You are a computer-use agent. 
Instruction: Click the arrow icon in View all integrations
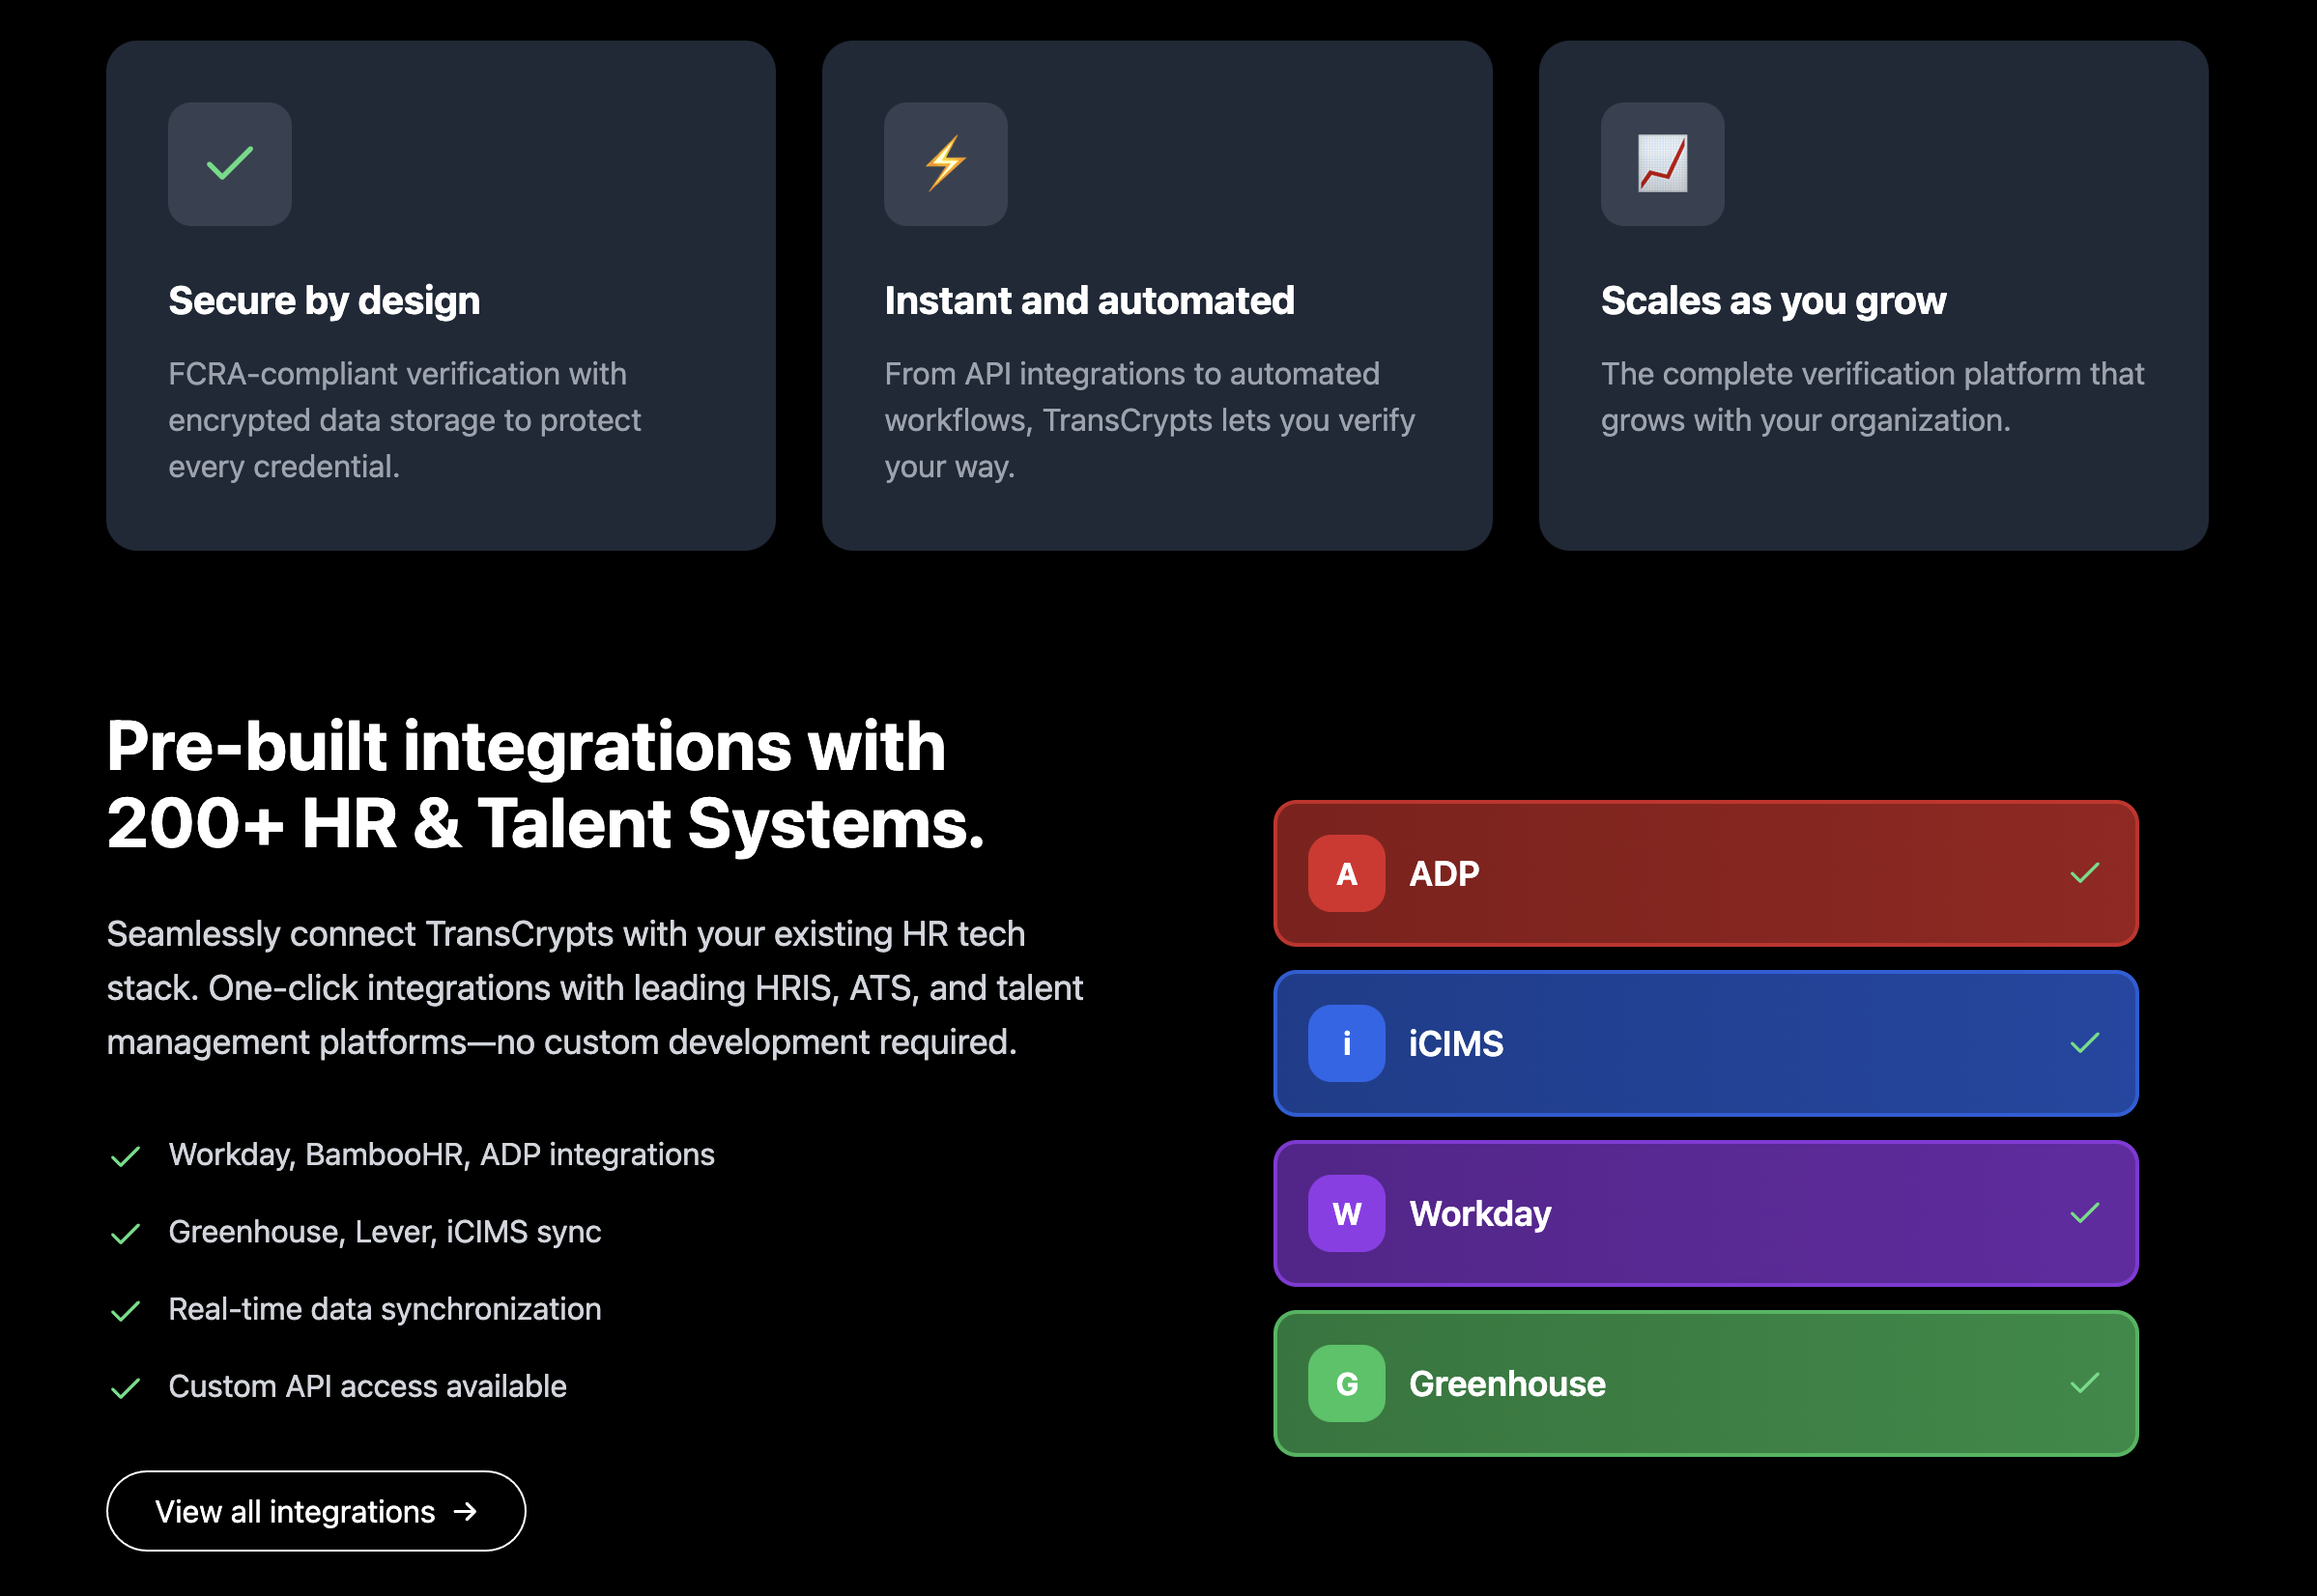[465, 1511]
